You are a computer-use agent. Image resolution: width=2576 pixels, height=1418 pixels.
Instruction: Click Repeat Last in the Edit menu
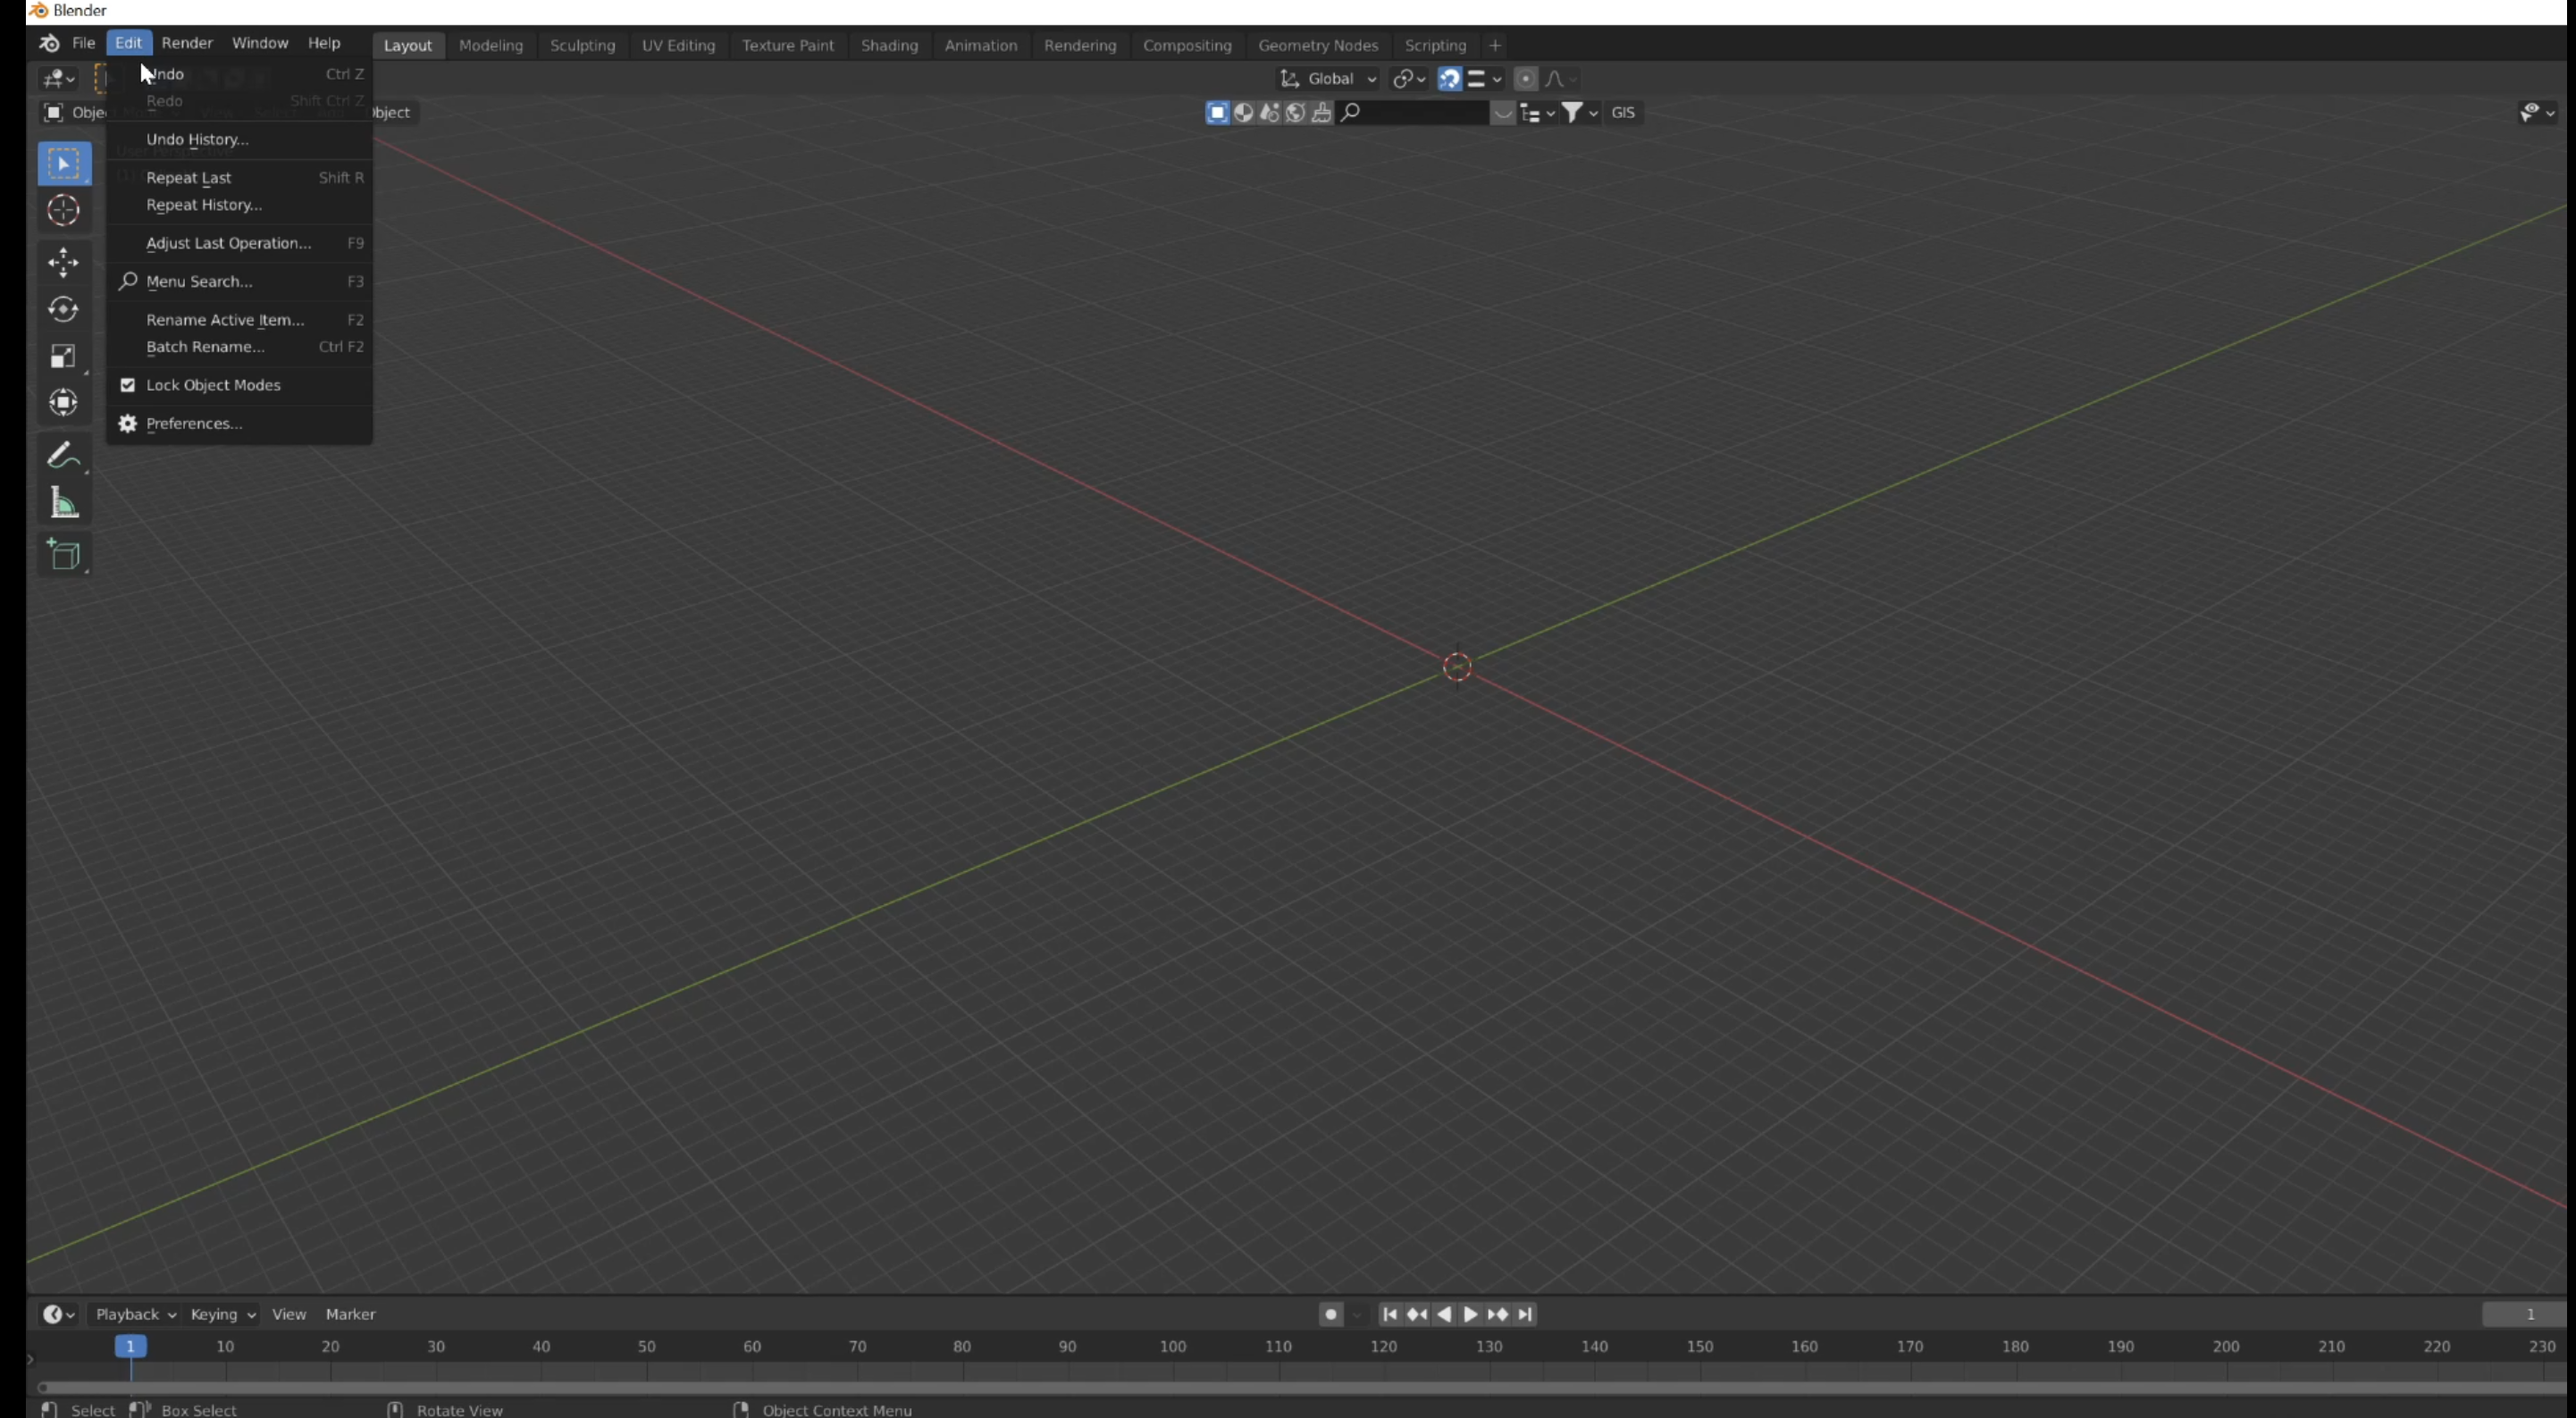coord(189,177)
